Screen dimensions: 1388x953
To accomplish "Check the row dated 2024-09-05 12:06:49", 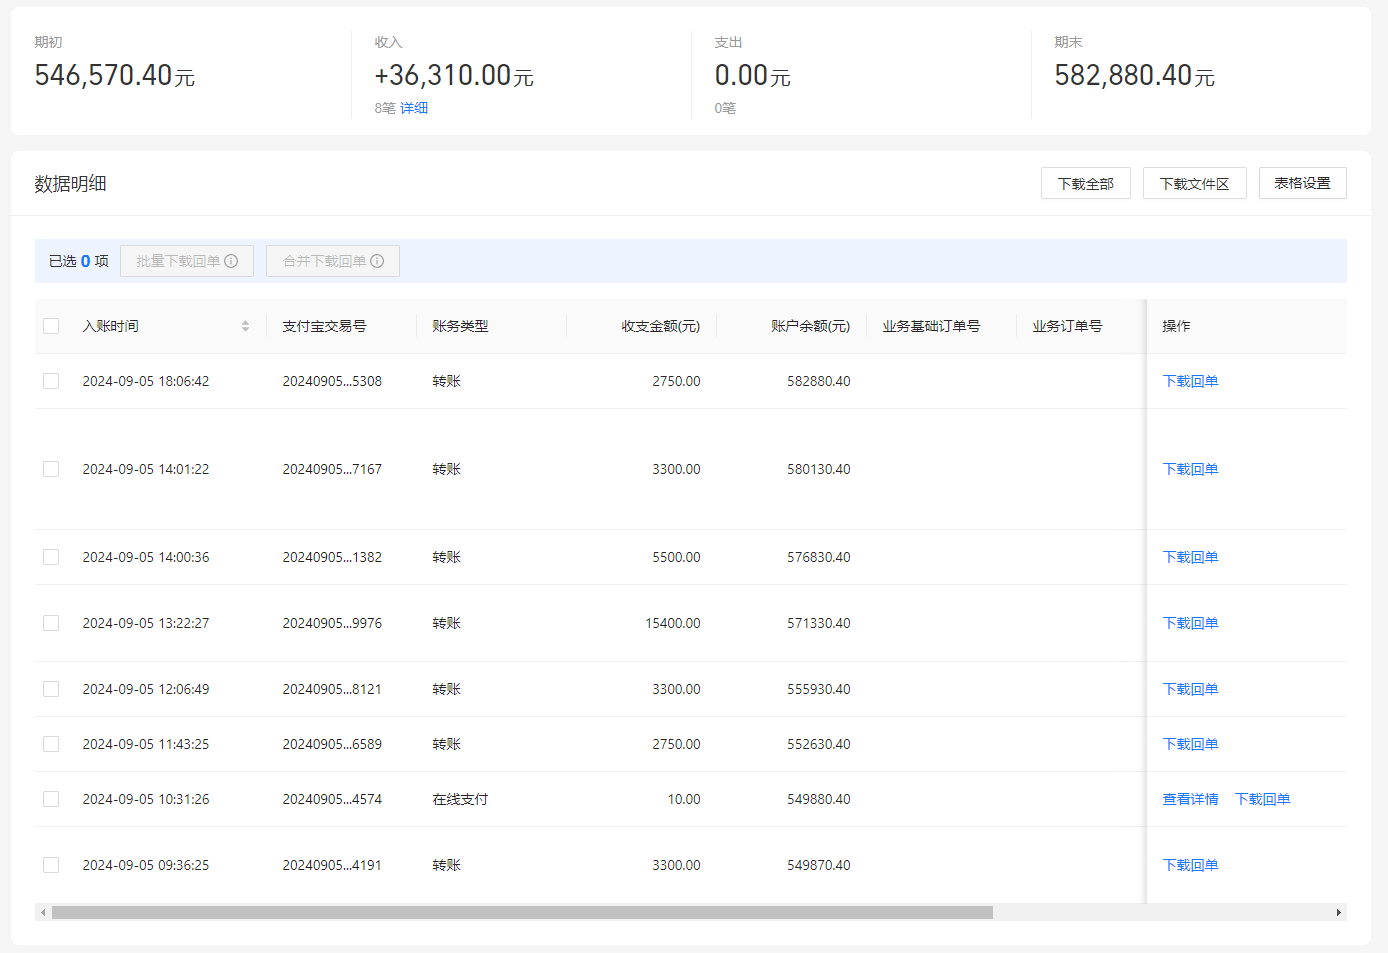I will pyautogui.click(x=51, y=689).
